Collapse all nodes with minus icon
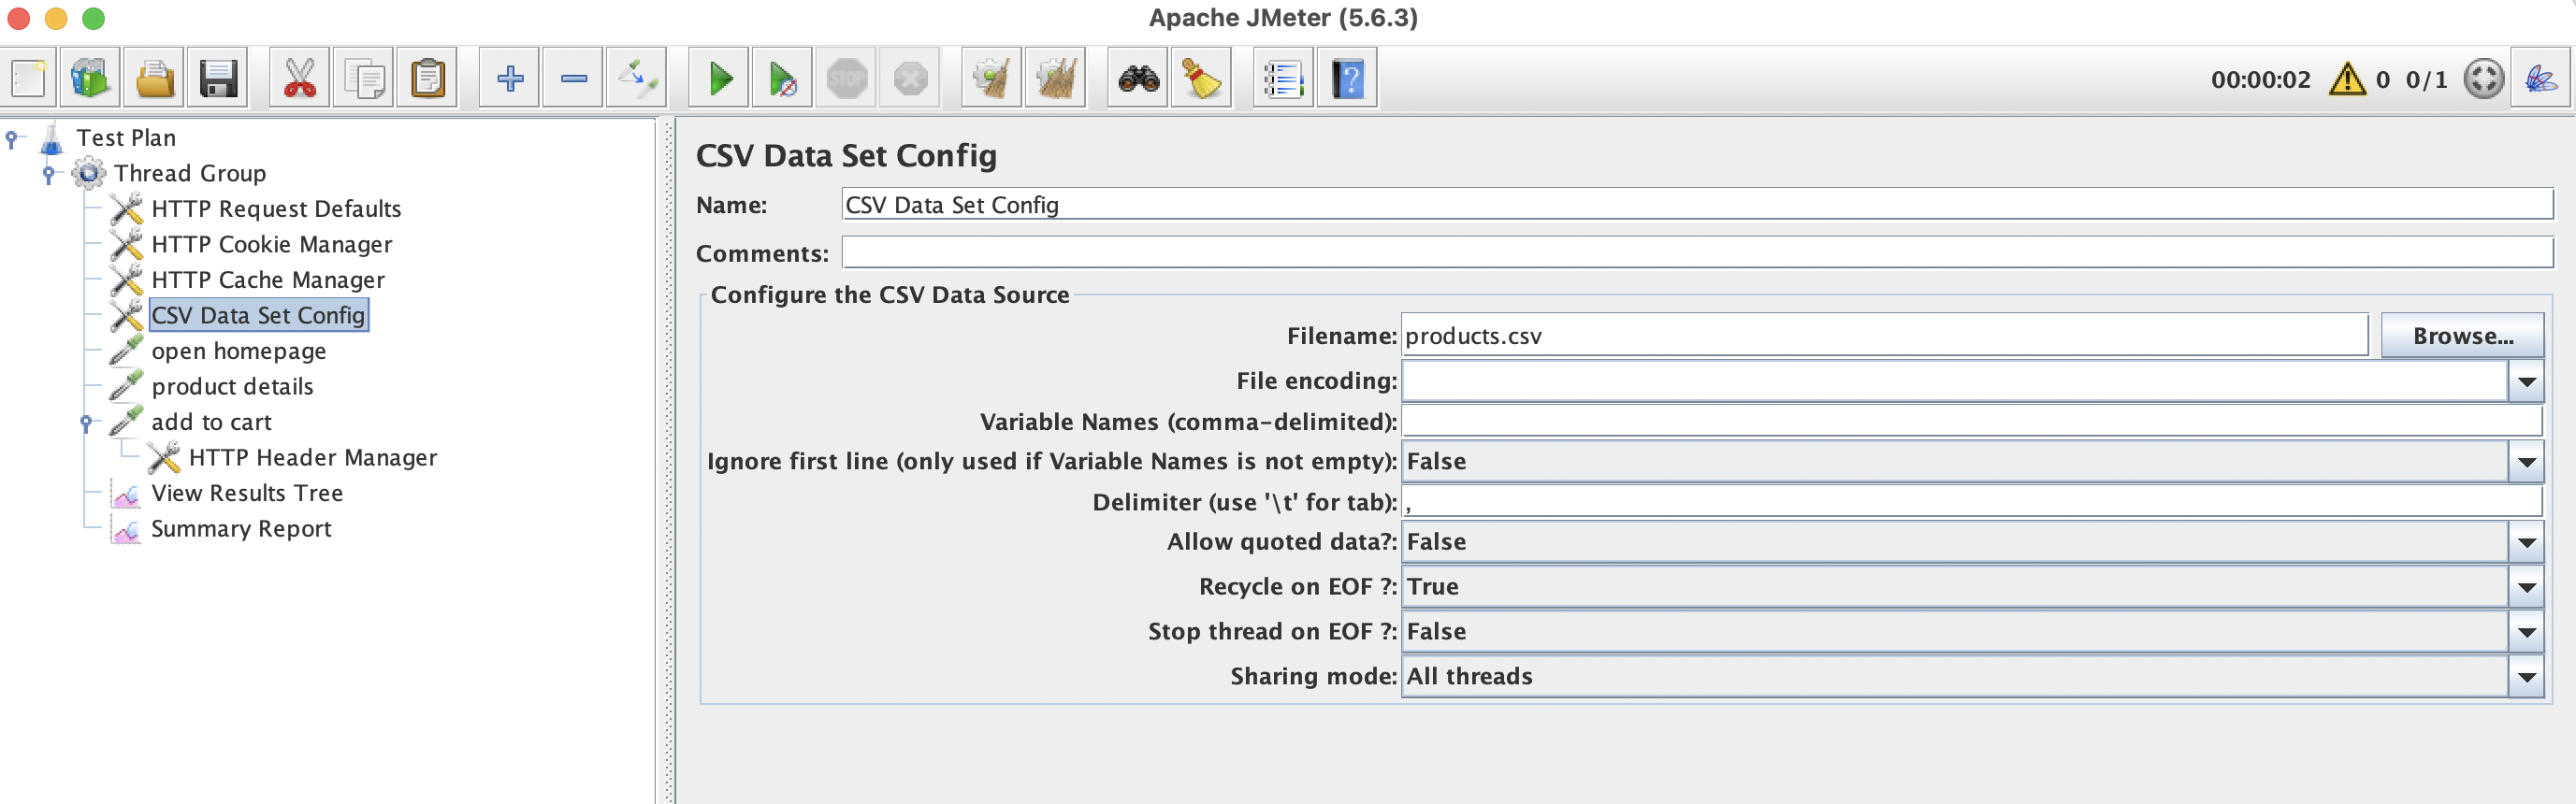Viewport: 2576px width, 804px height. point(574,78)
